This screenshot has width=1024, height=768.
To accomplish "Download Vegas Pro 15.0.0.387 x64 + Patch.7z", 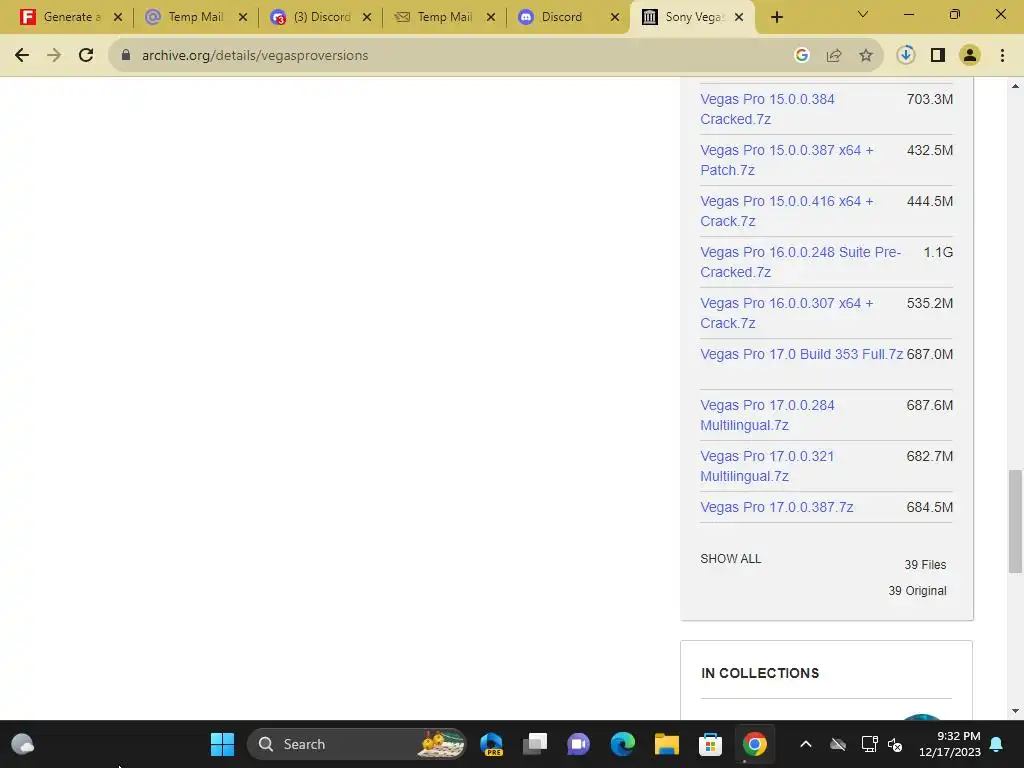I will coord(786,160).
